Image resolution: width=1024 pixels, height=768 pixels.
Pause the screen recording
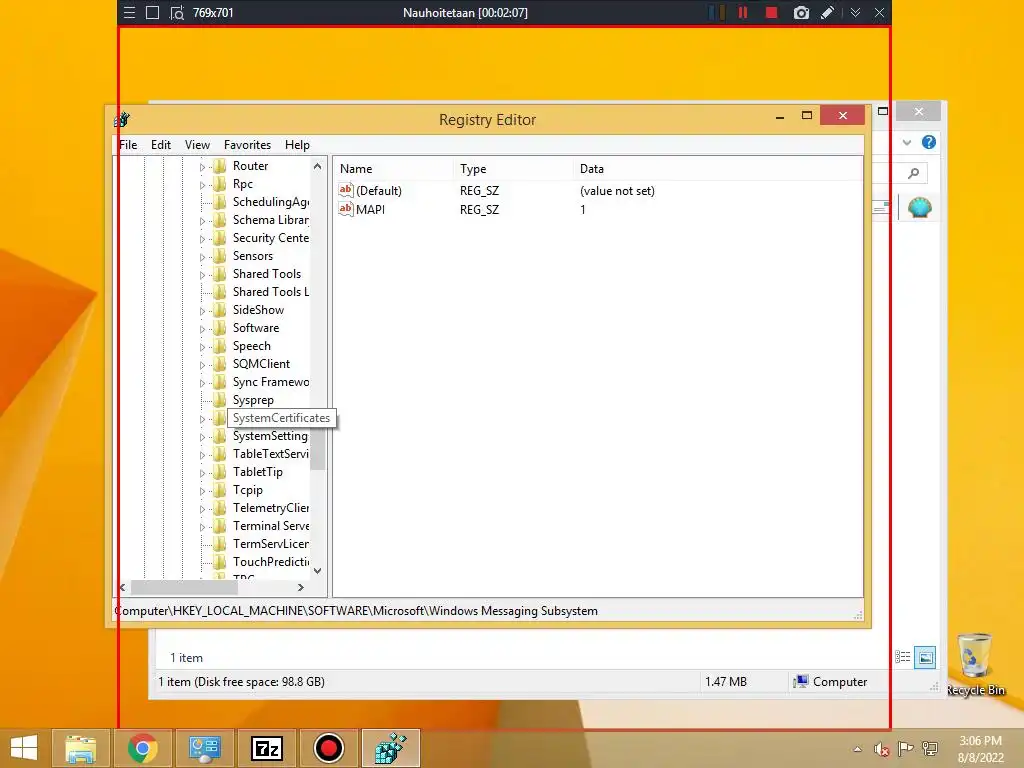(x=743, y=12)
